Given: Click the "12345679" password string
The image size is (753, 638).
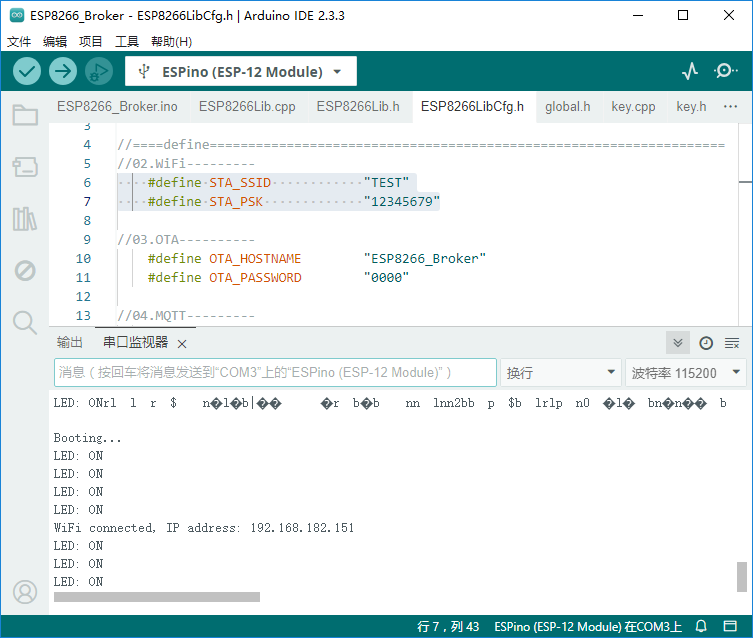Looking at the screenshot, I should (x=401, y=202).
